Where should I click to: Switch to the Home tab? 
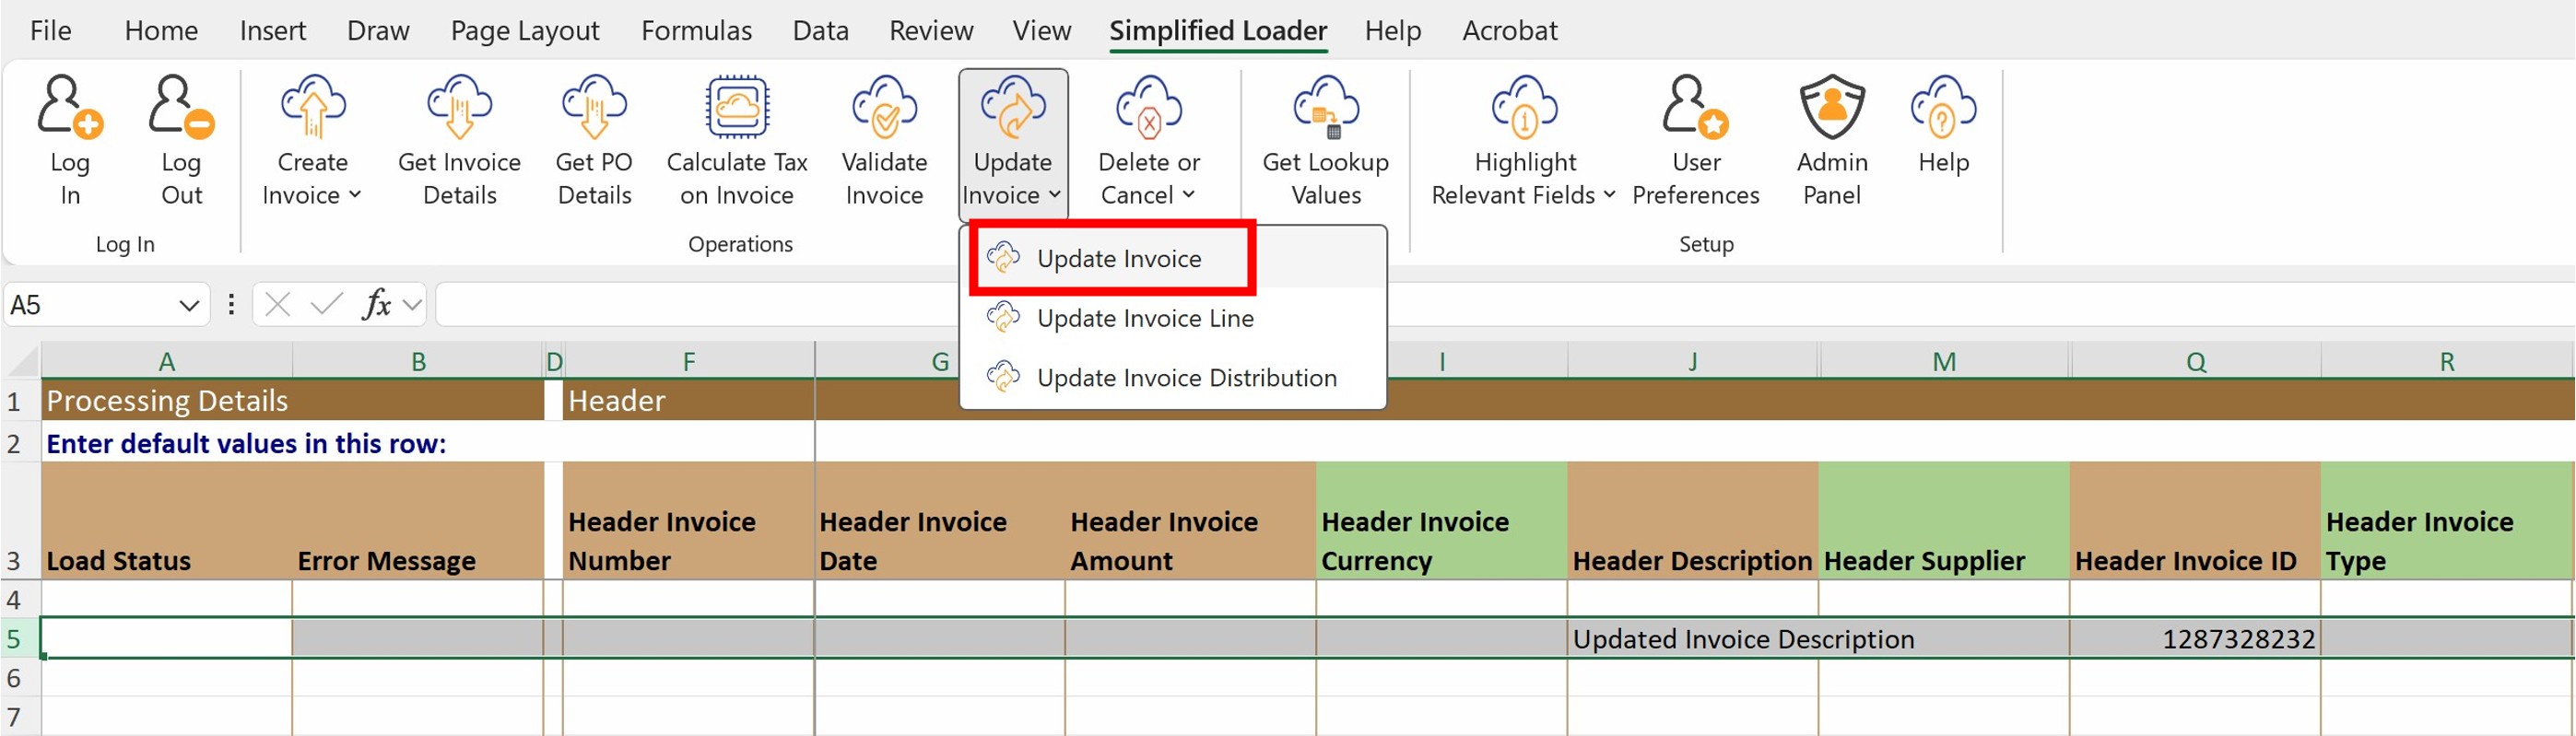[x=161, y=31]
